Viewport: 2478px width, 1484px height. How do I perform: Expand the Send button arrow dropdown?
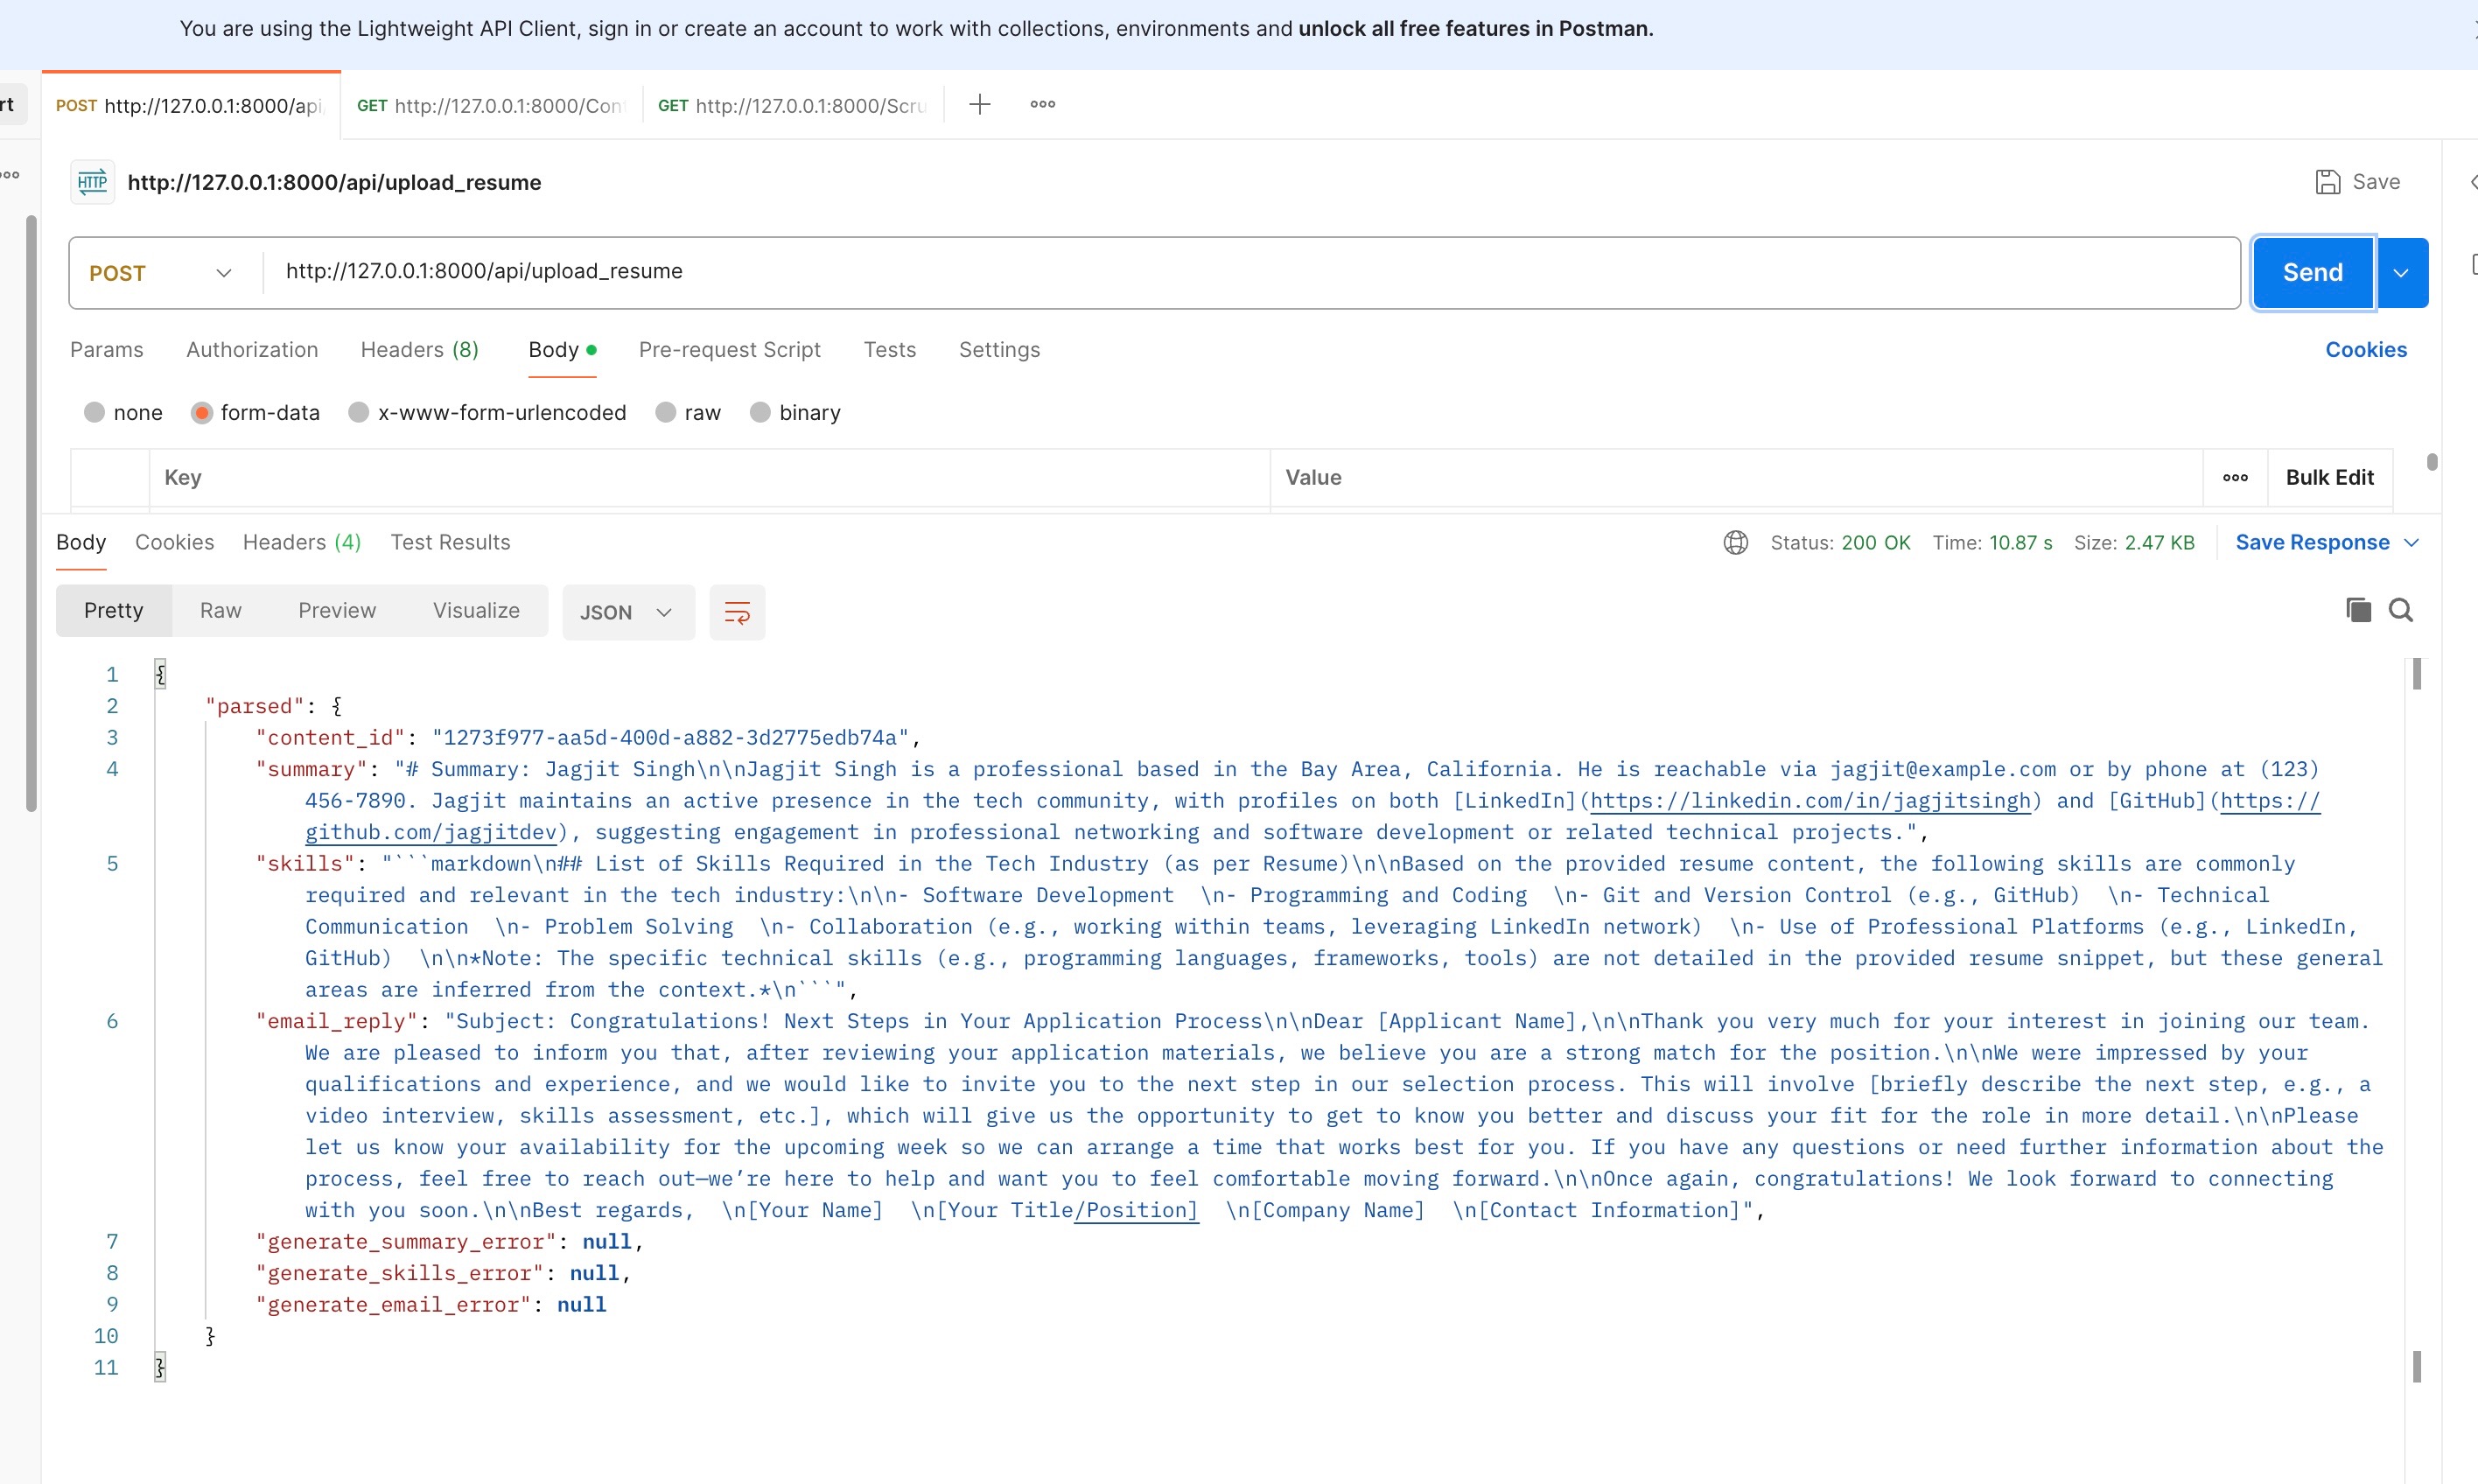click(x=2401, y=273)
